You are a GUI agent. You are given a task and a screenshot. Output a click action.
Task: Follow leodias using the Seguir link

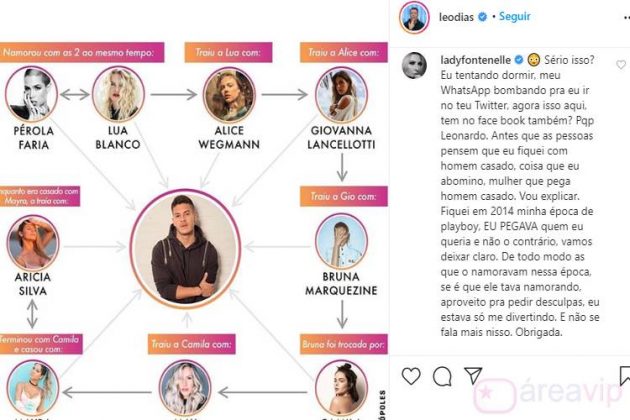514,16
